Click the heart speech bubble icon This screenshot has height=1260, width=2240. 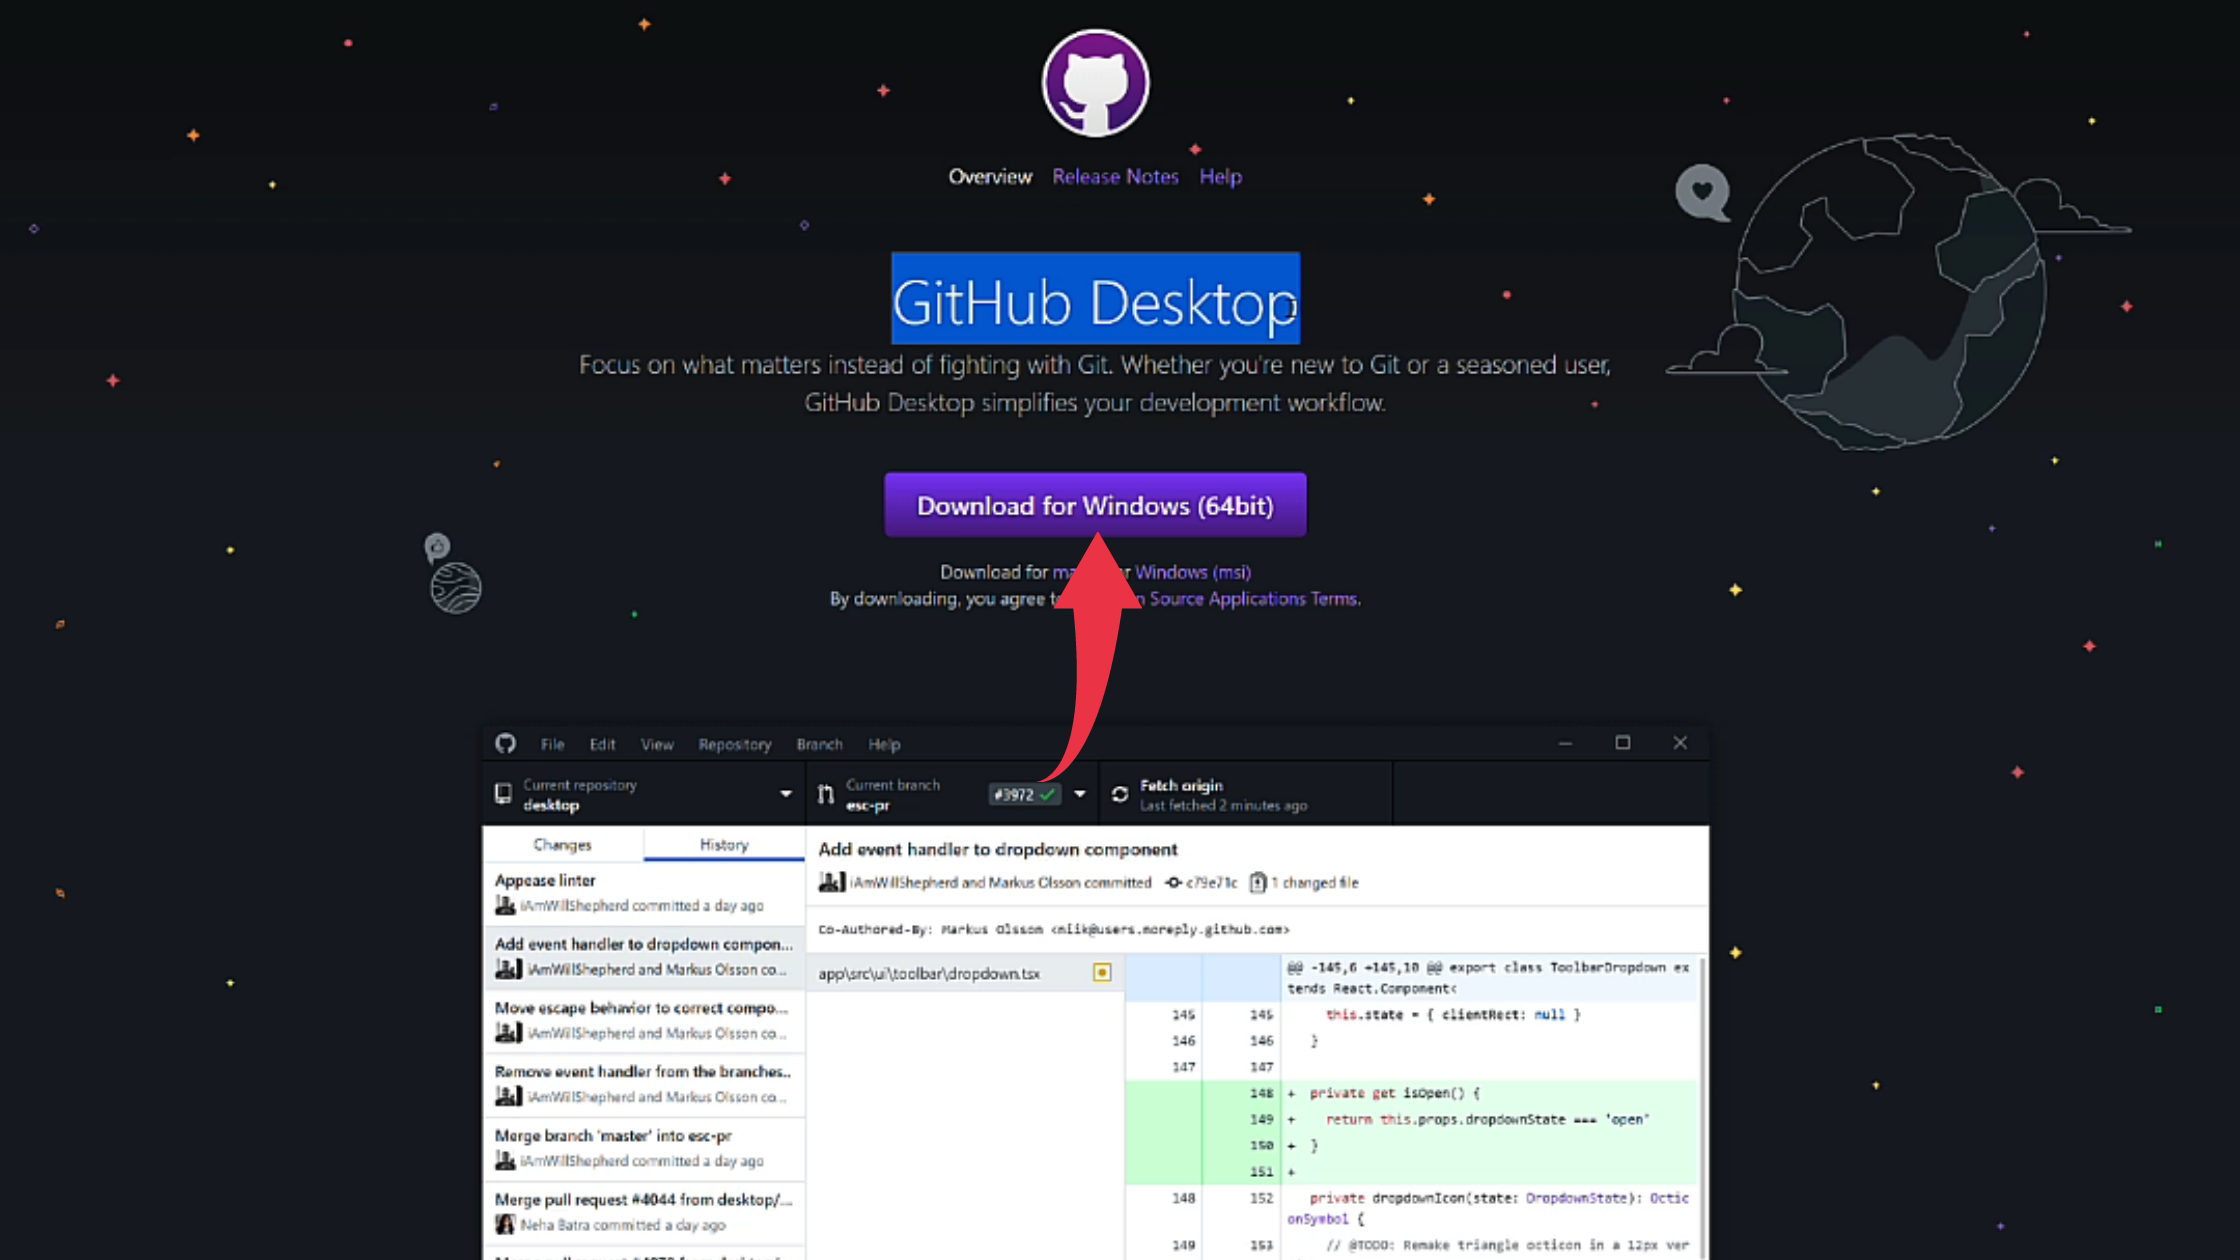pos(1702,192)
